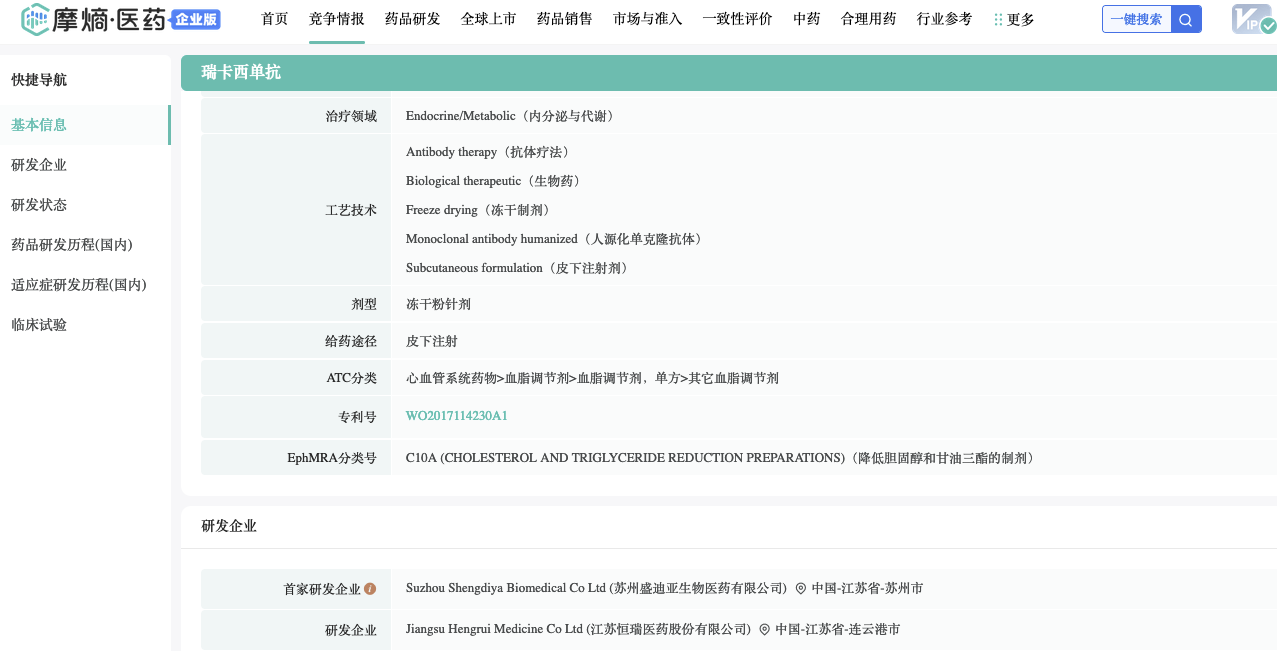Screen dimensions: 1277x651
Task: Click the 工艺技术 row label
Action: (351, 210)
